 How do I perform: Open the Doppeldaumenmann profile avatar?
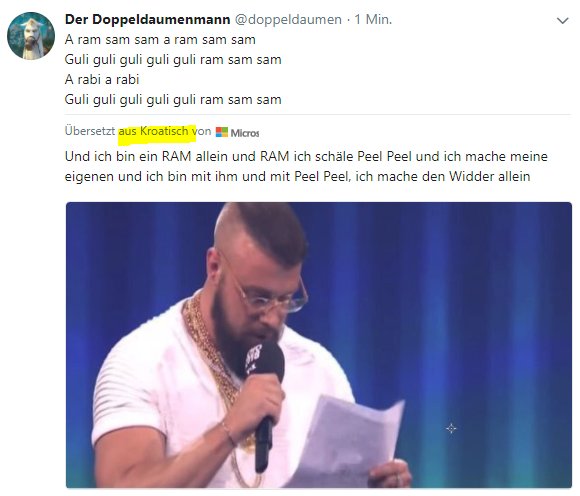click(x=31, y=36)
